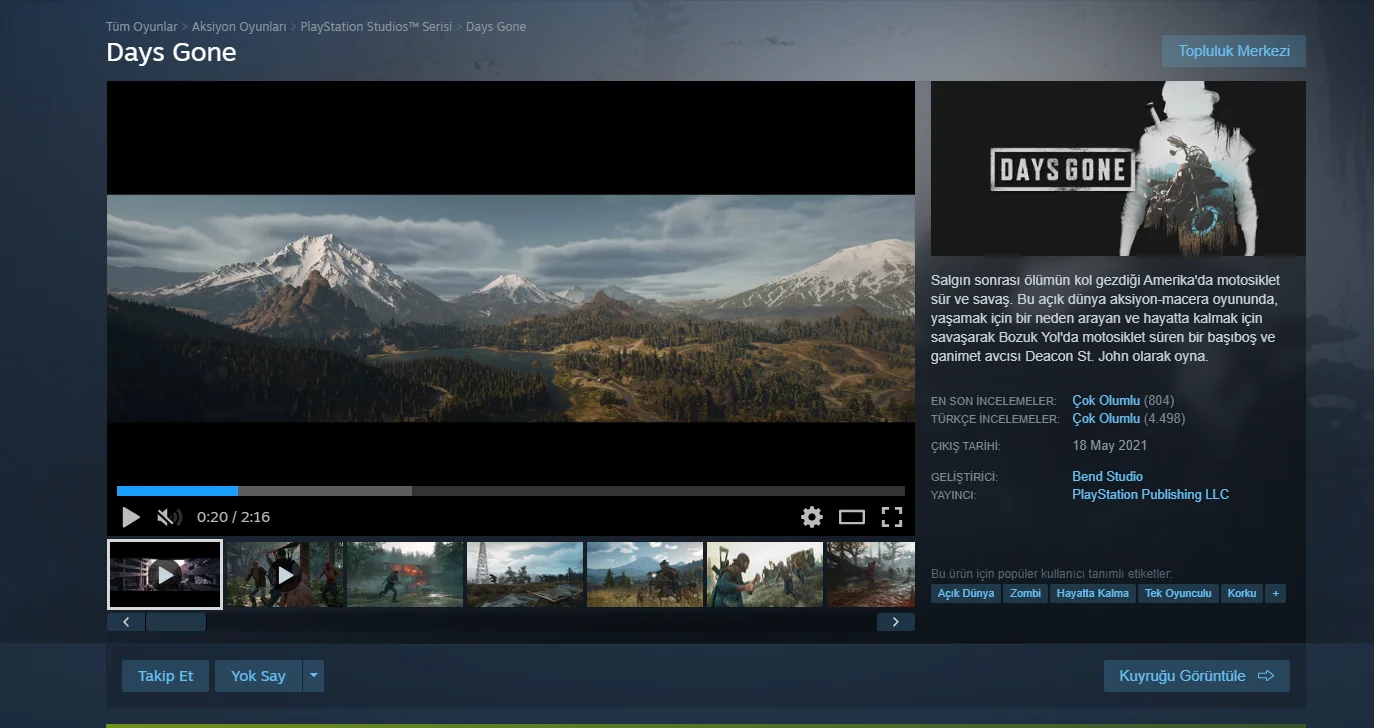This screenshot has width=1374, height=728.
Task: View the radio tower screenshot thumbnail
Action: (525, 575)
